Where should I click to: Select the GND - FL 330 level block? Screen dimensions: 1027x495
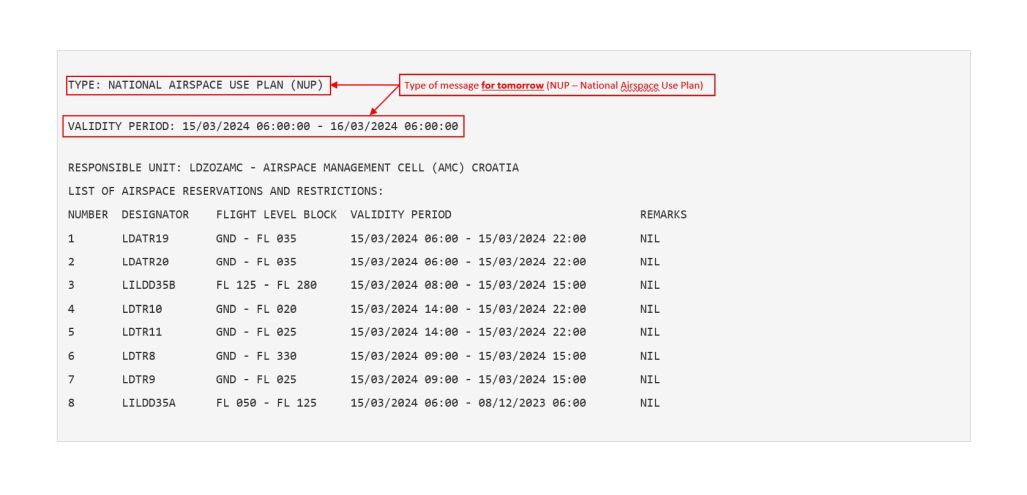[x=256, y=356]
